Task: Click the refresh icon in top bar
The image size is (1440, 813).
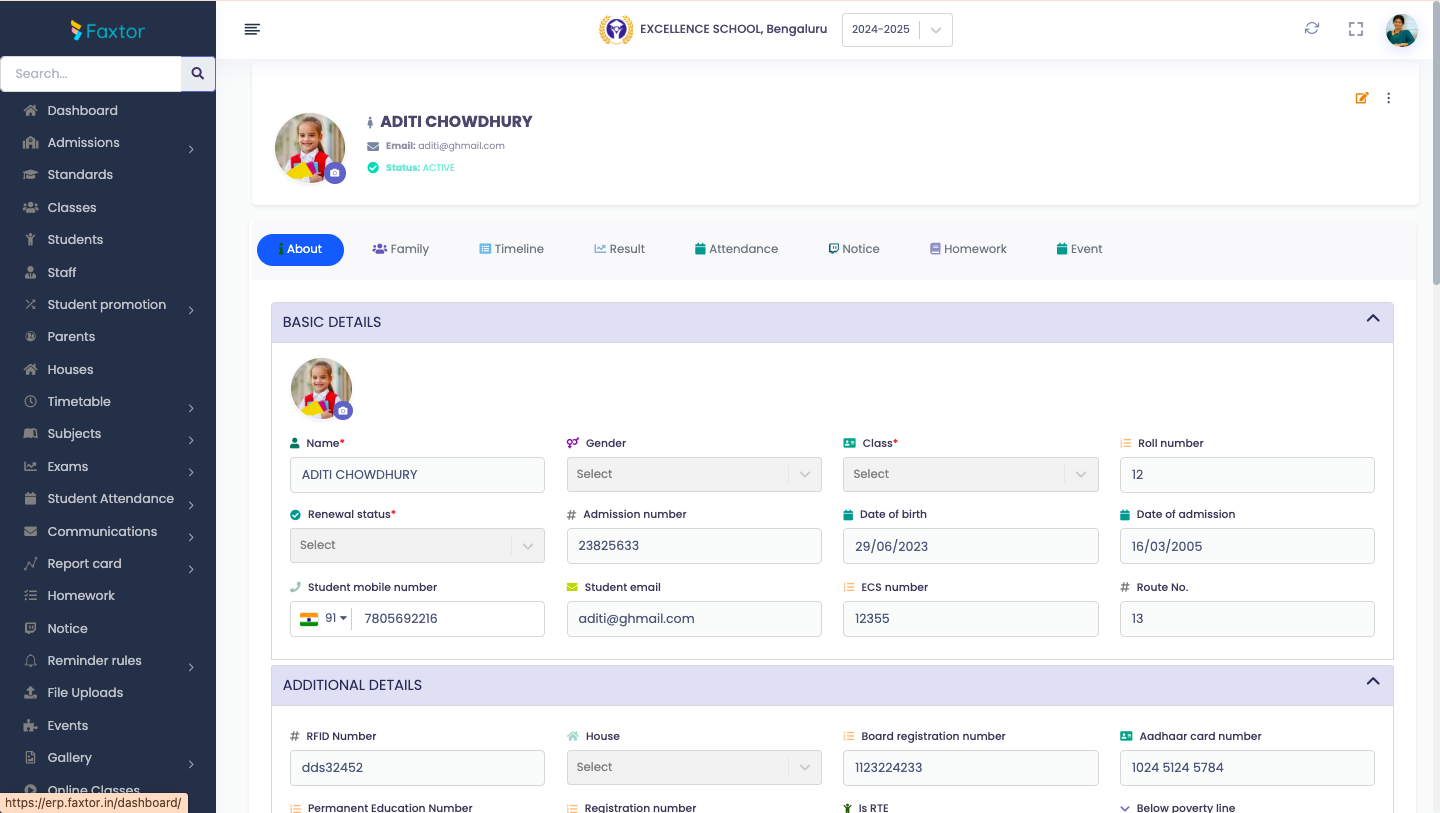Action: coord(1312,29)
